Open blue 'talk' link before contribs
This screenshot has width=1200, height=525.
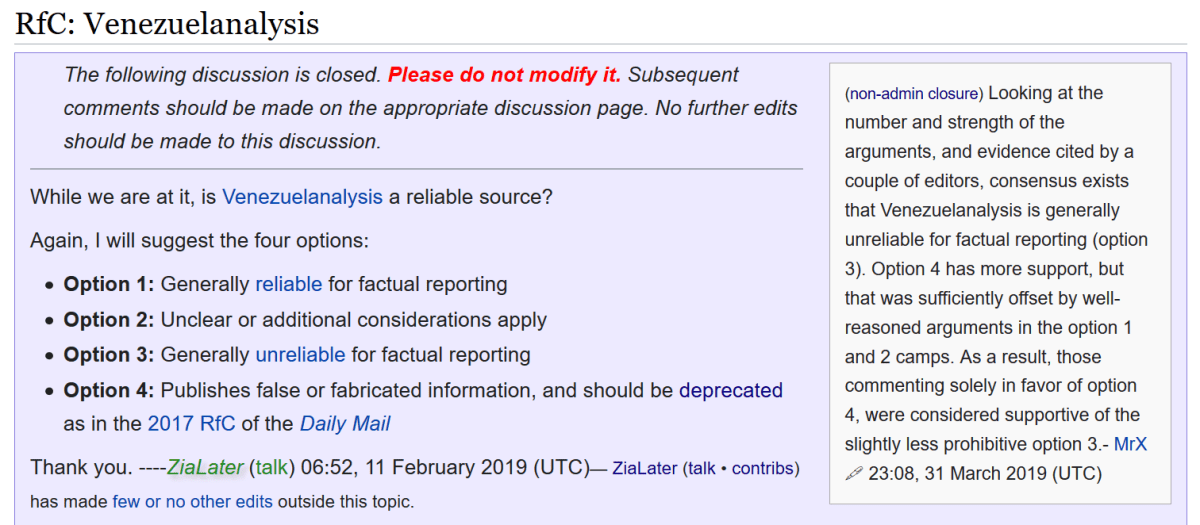coord(701,468)
